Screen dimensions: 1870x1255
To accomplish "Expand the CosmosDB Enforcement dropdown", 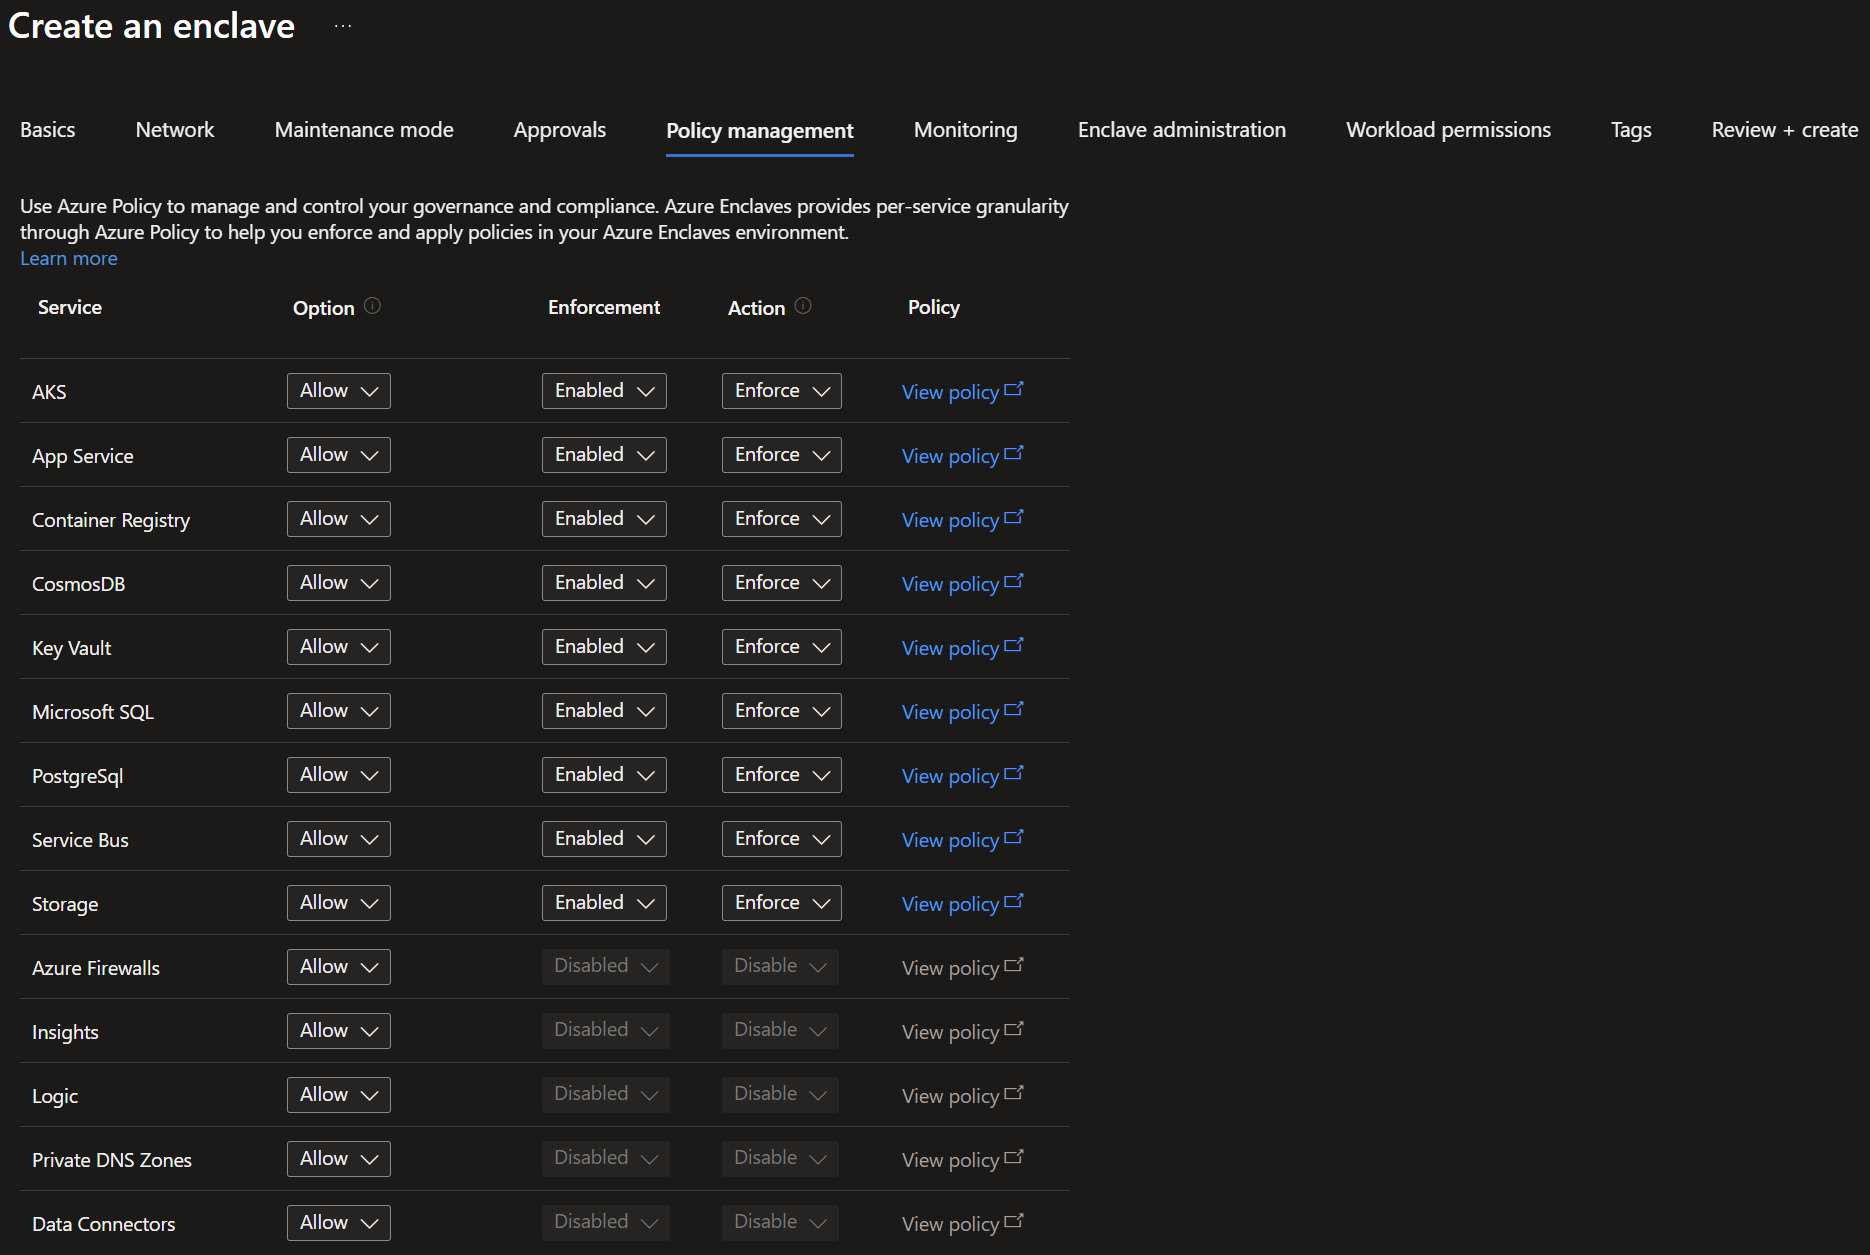I will [604, 583].
